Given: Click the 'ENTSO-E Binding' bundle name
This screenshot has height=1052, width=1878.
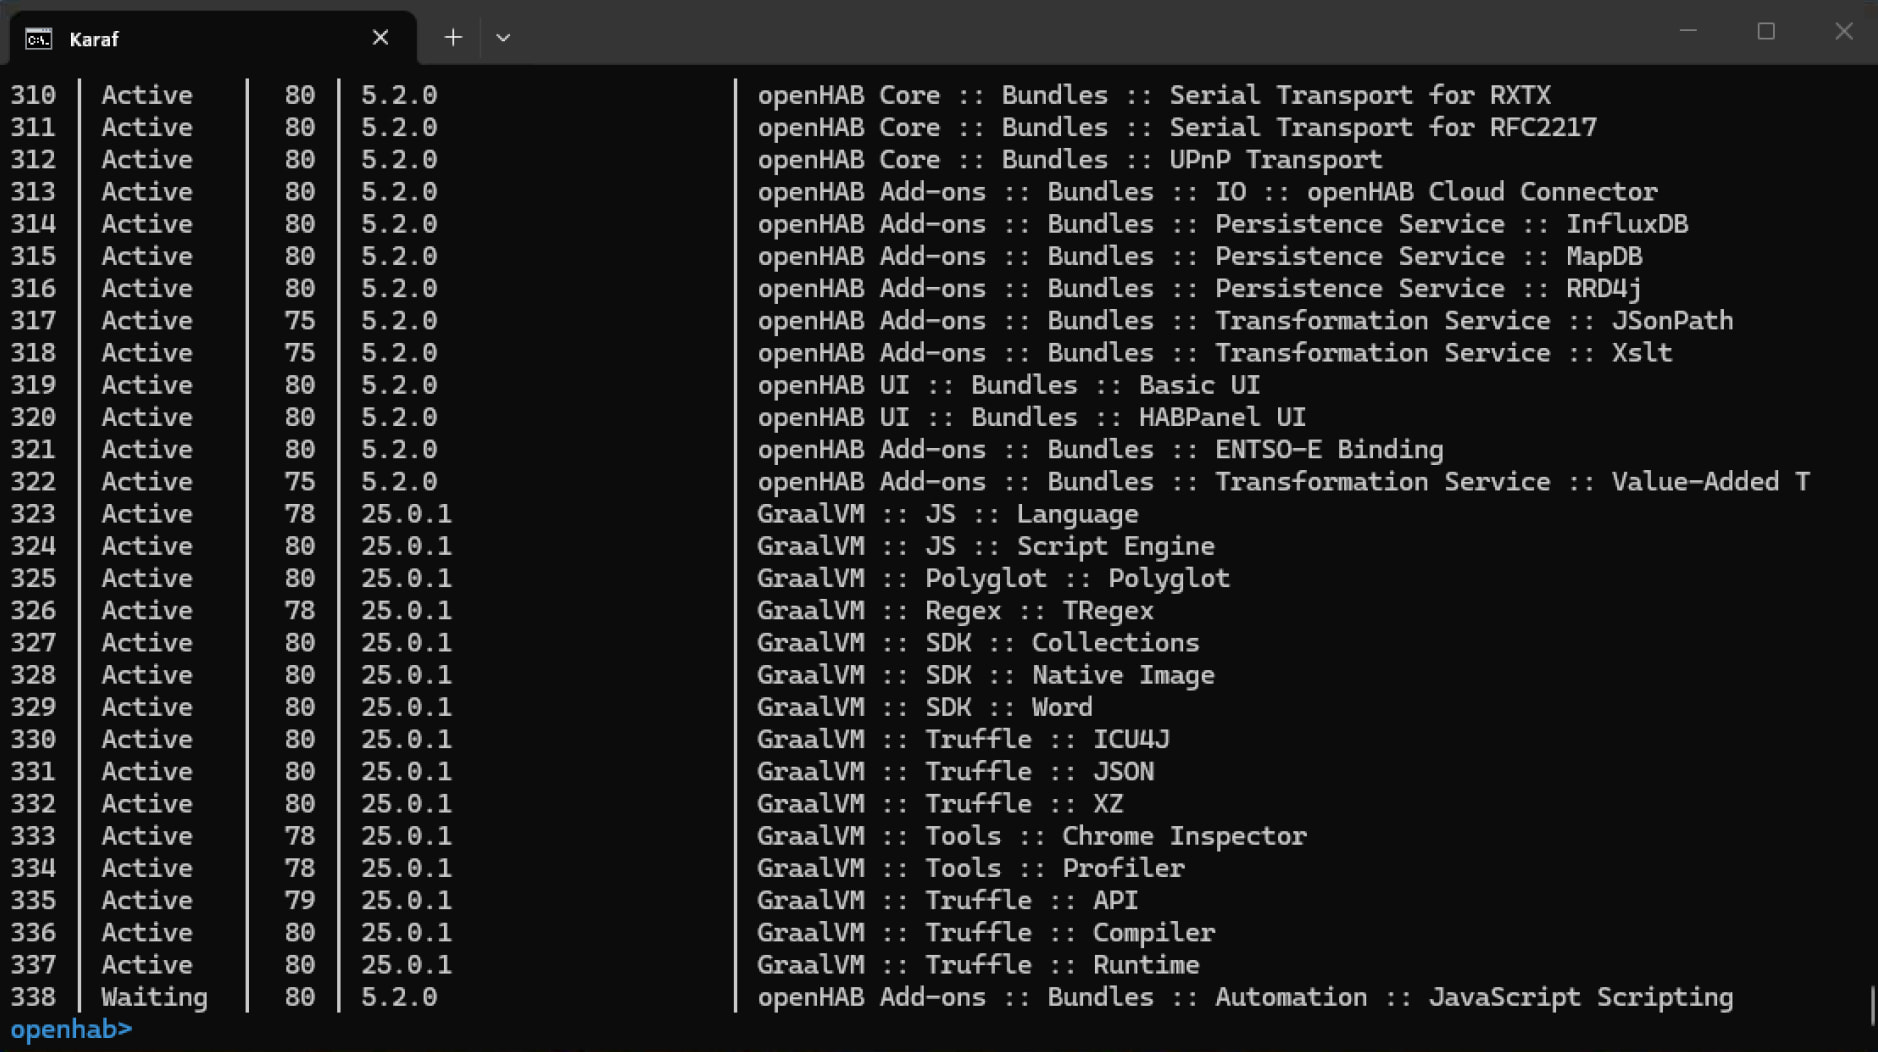Looking at the screenshot, I should coord(1329,449).
